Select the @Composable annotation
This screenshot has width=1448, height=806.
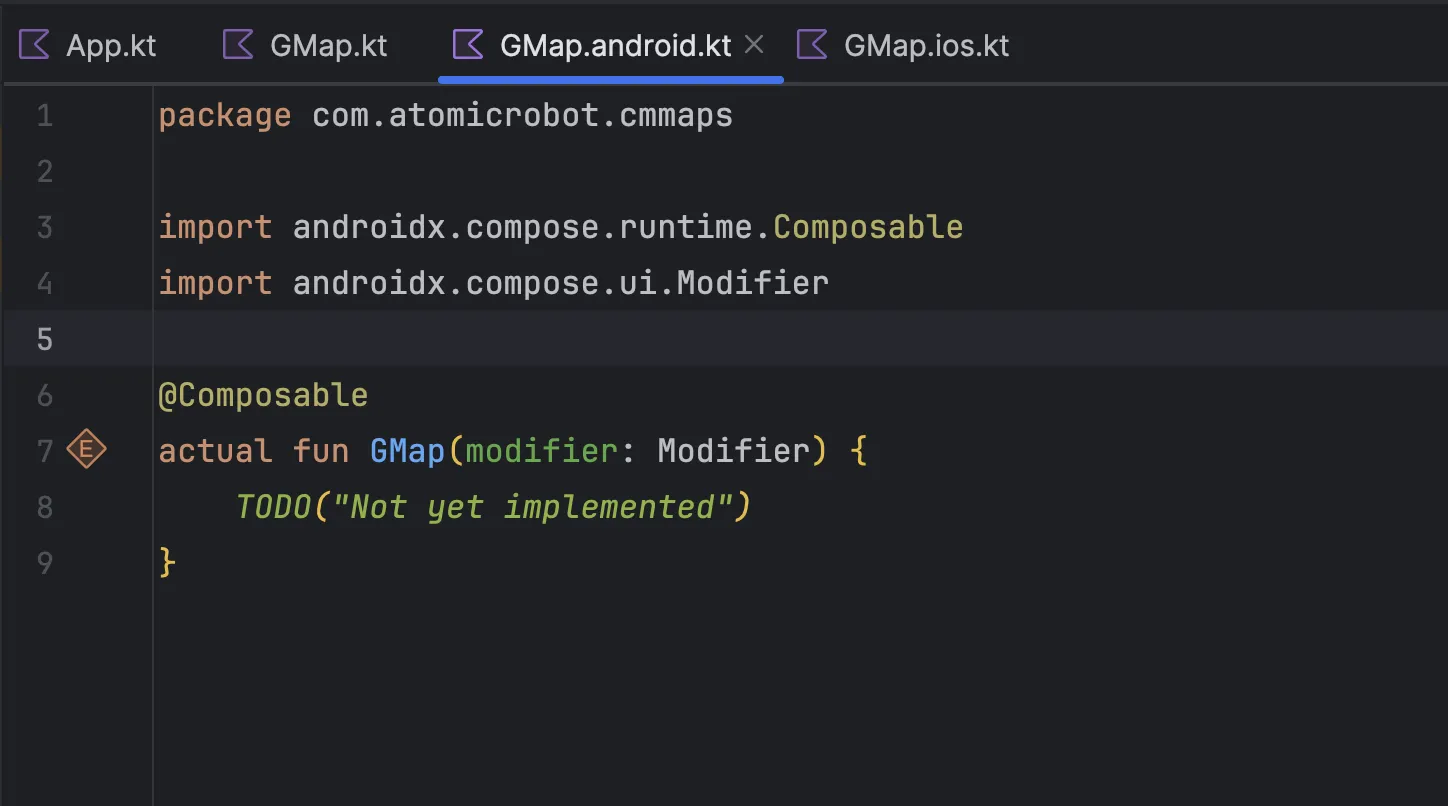[x=263, y=394]
